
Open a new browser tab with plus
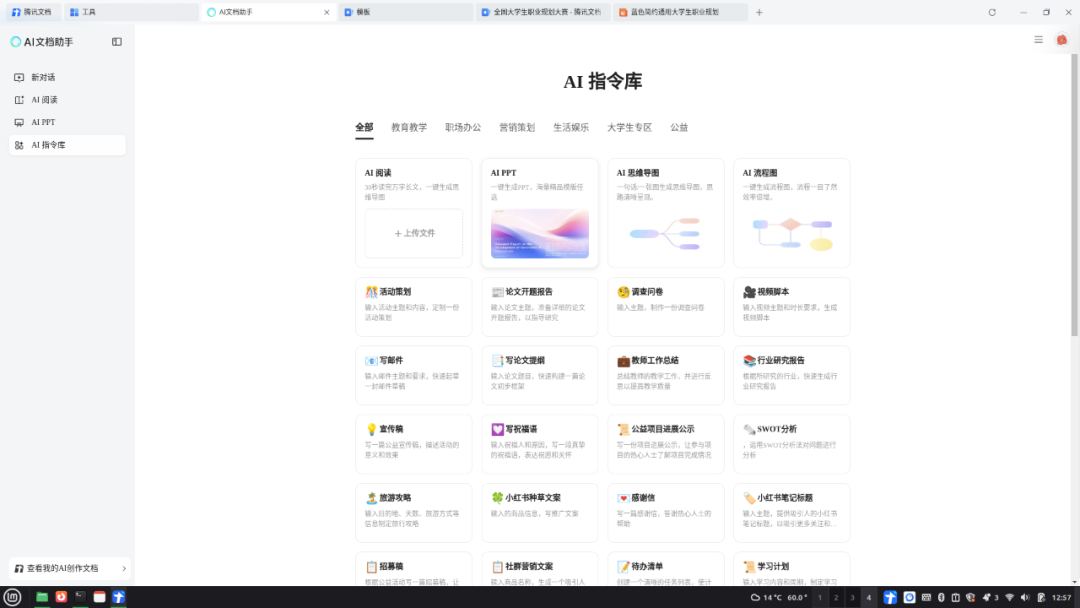[x=759, y=12]
